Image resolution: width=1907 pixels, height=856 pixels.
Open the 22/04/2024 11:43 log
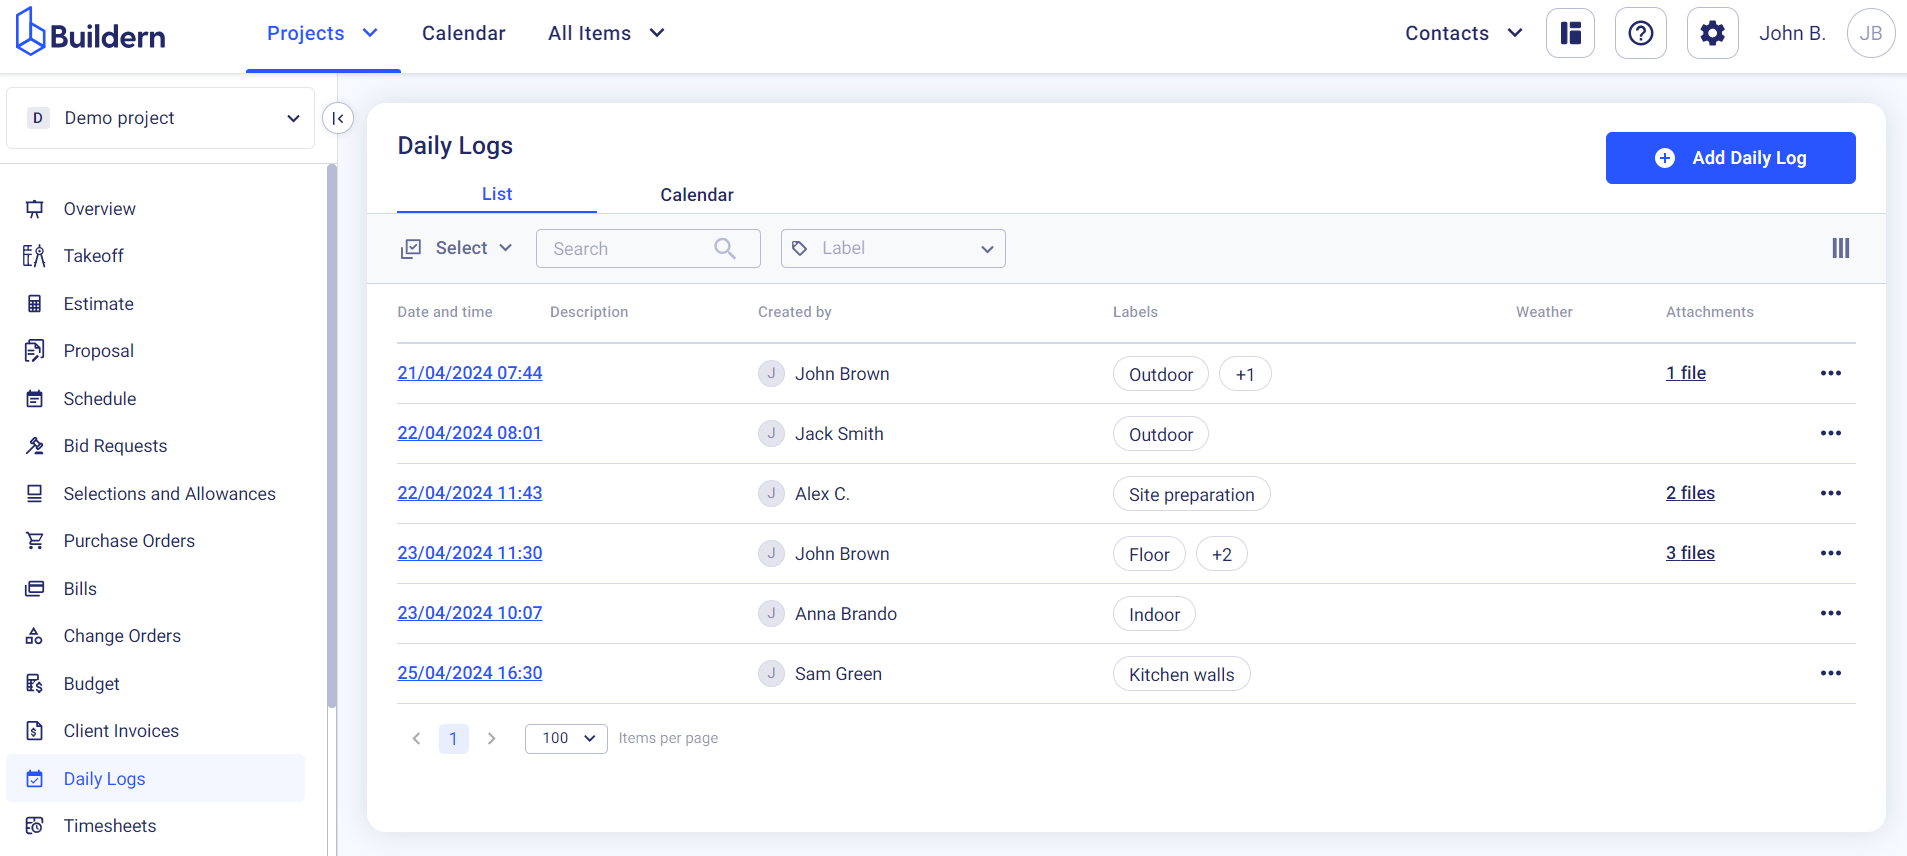[470, 493]
